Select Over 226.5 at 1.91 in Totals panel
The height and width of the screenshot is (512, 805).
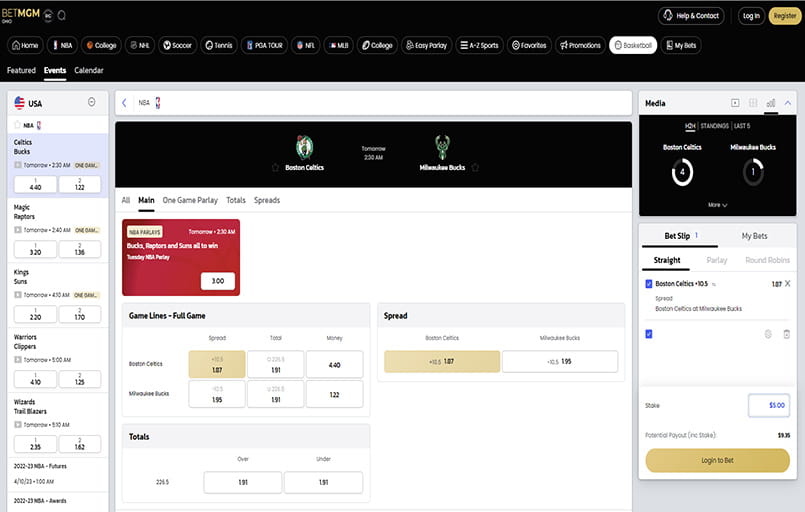click(243, 482)
